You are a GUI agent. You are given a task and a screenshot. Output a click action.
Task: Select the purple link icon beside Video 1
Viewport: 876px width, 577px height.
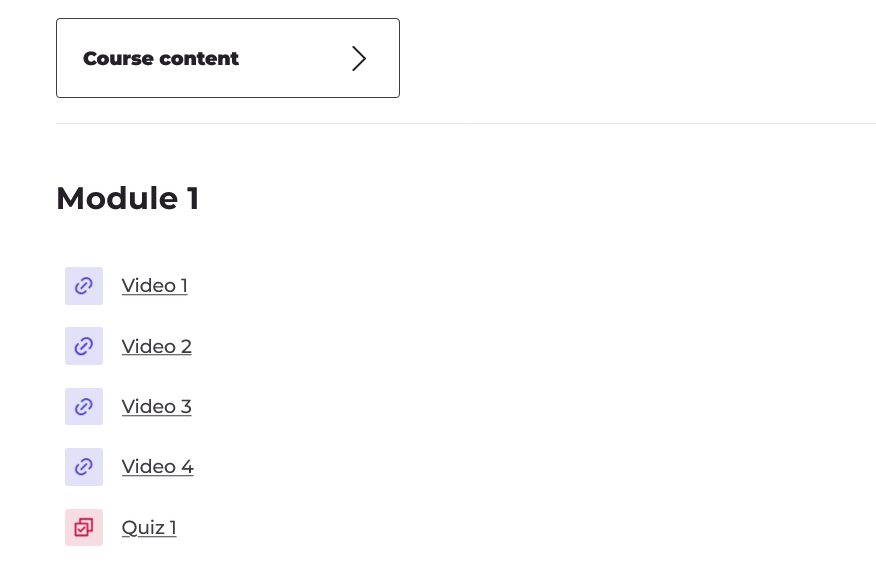(x=84, y=286)
